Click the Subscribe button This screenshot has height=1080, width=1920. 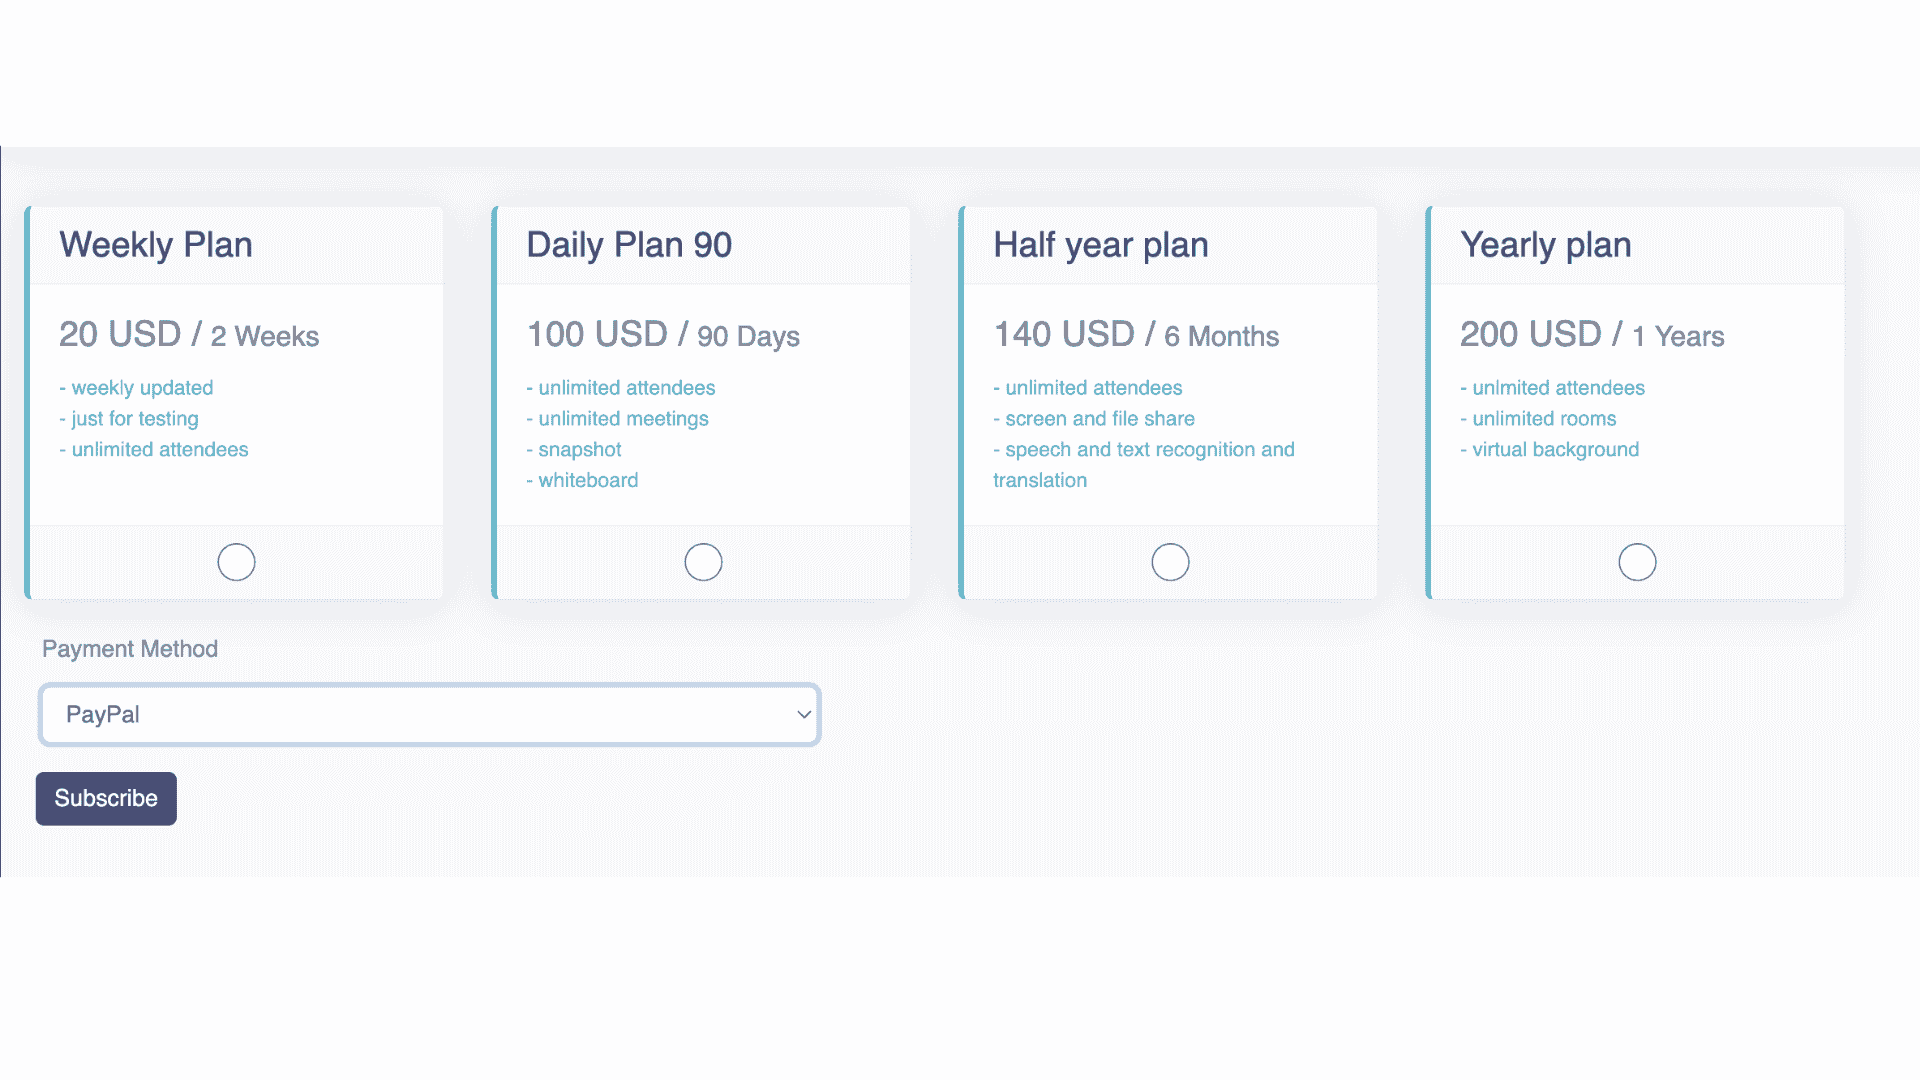pos(106,798)
